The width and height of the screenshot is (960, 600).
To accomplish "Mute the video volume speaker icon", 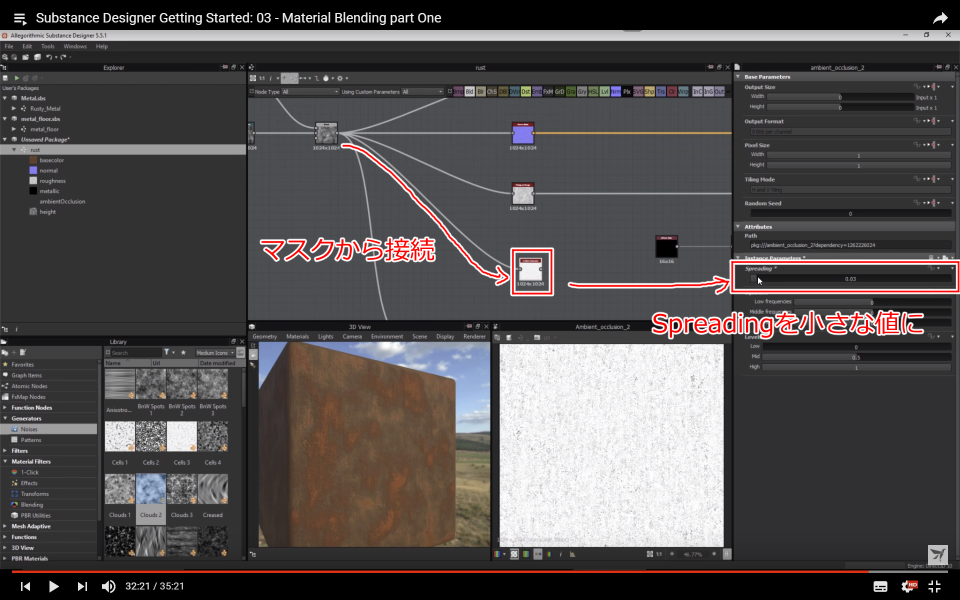I will pos(108,587).
